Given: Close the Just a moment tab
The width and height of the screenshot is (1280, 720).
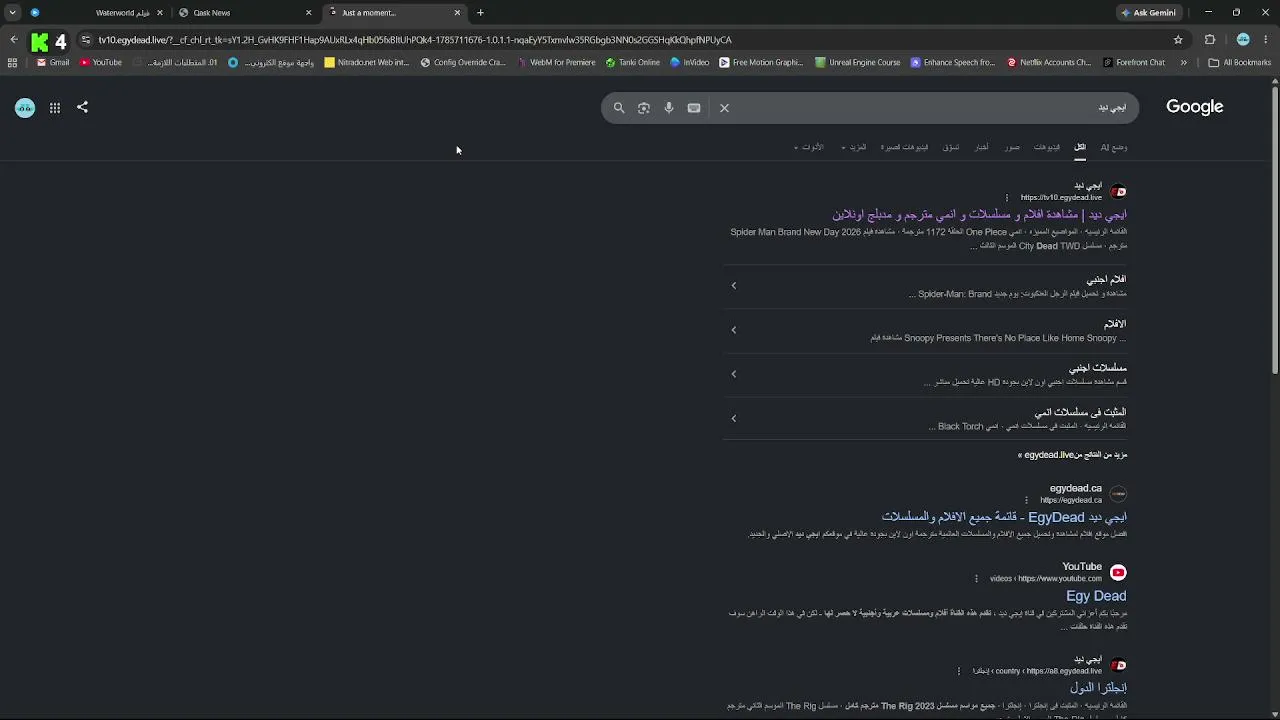Looking at the screenshot, I should (457, 13).
